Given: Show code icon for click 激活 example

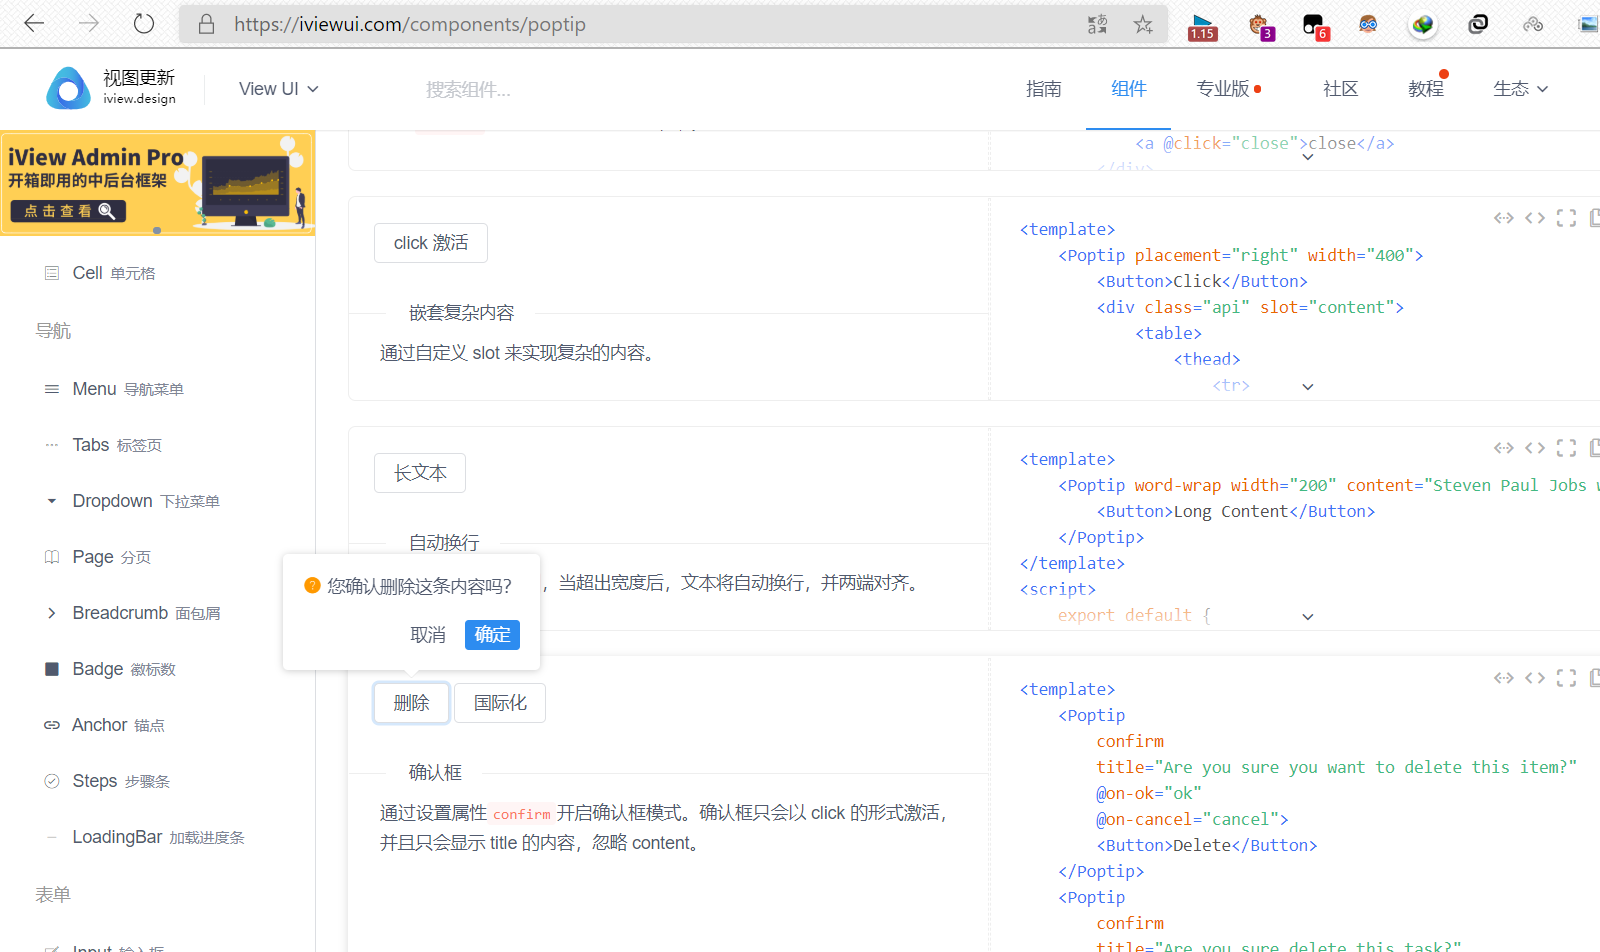Looking at the screenshot, I should pos(1535,218).
